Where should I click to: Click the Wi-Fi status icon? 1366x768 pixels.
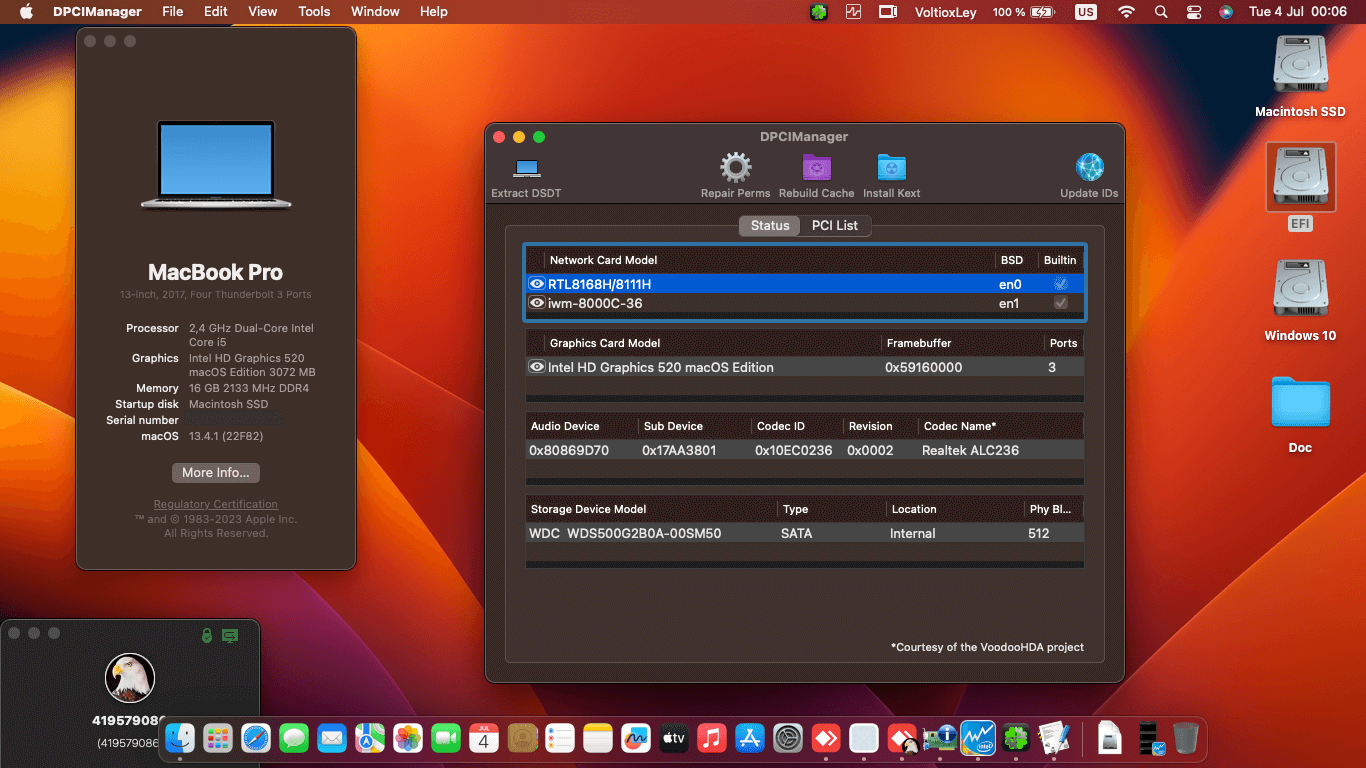[x=1127, y=12]
